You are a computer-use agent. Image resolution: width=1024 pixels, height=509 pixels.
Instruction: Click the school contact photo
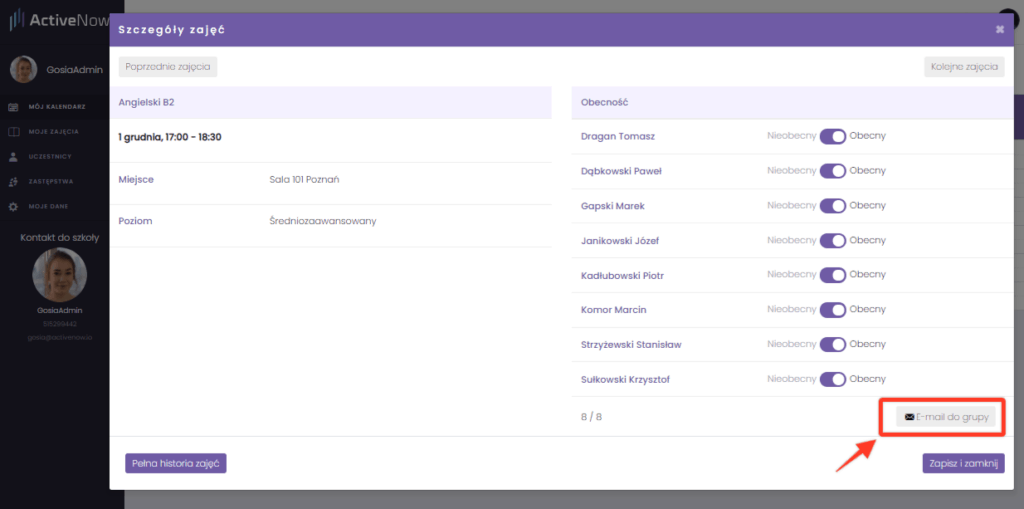pos(60,274)
